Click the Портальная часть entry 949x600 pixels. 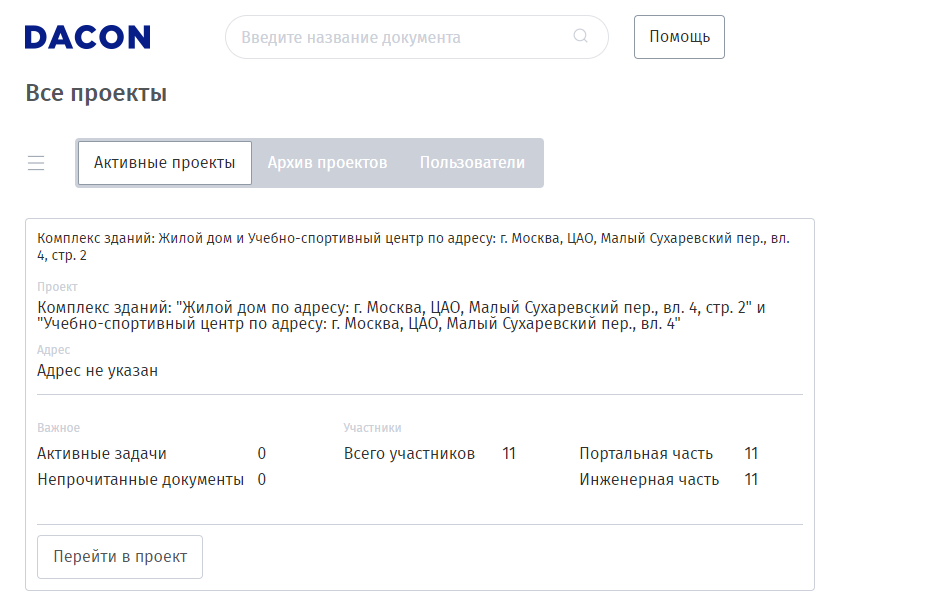click(646, 454)
